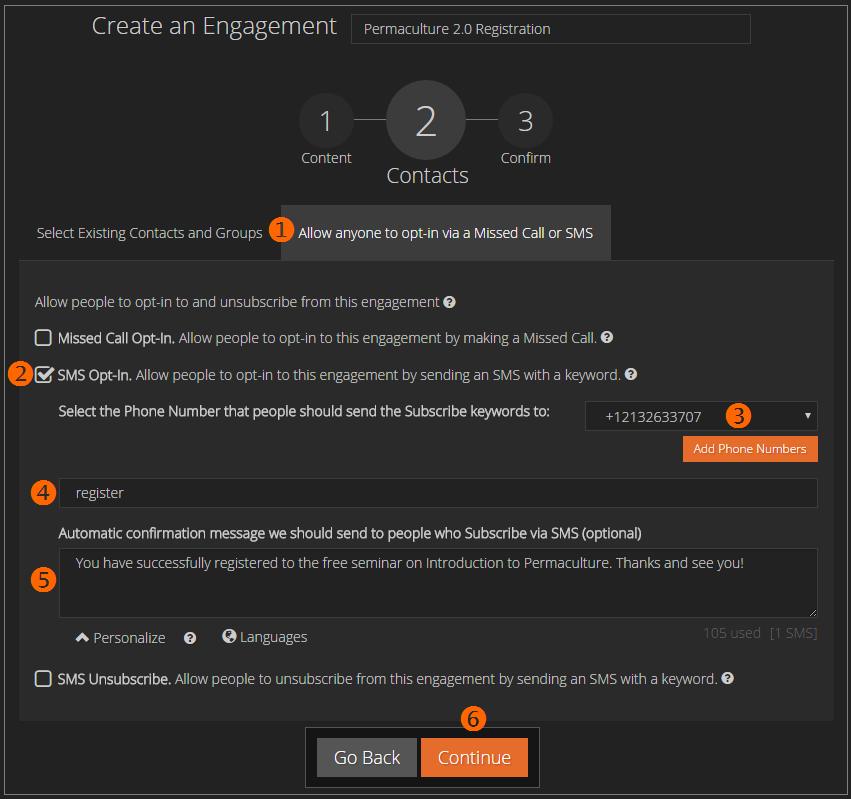
Task: Click help icon beside opt-in description
Action: 450,302
